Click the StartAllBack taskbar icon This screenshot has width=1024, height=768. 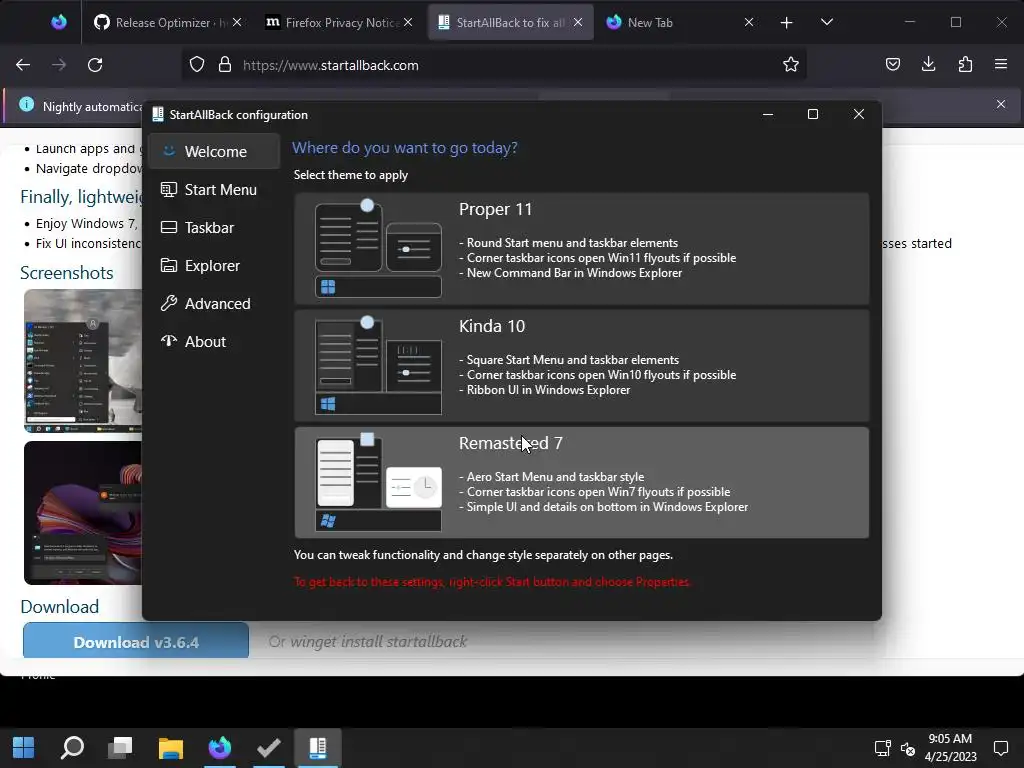(318, 748)
